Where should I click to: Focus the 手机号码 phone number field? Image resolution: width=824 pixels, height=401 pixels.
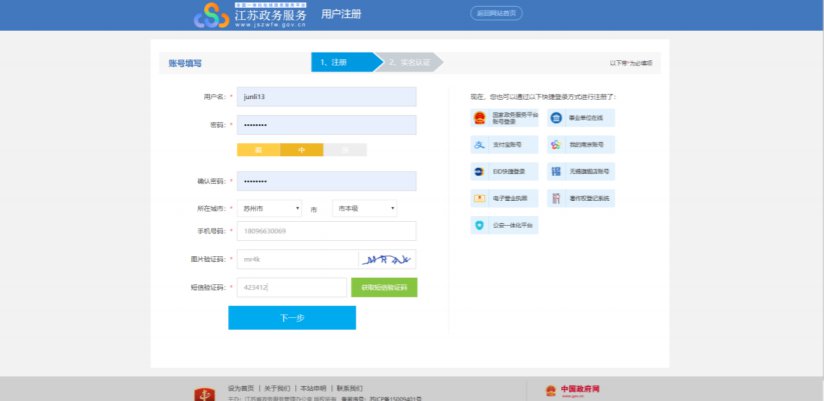tap(326, 231)
